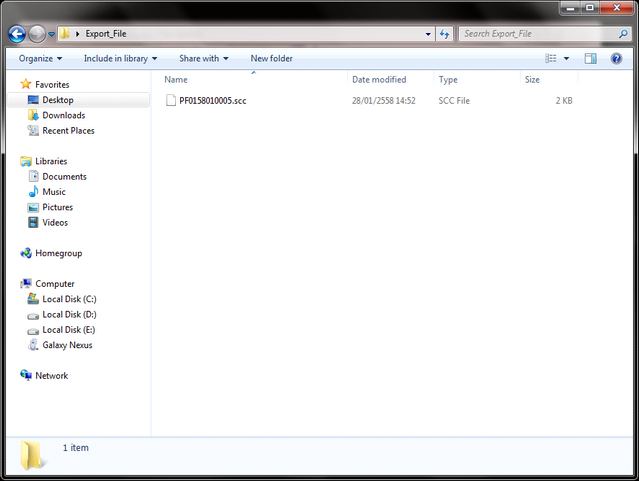639x481 pixels.
Task: Select file PF0158010005.scc
Action: click(x=212, y=100)
